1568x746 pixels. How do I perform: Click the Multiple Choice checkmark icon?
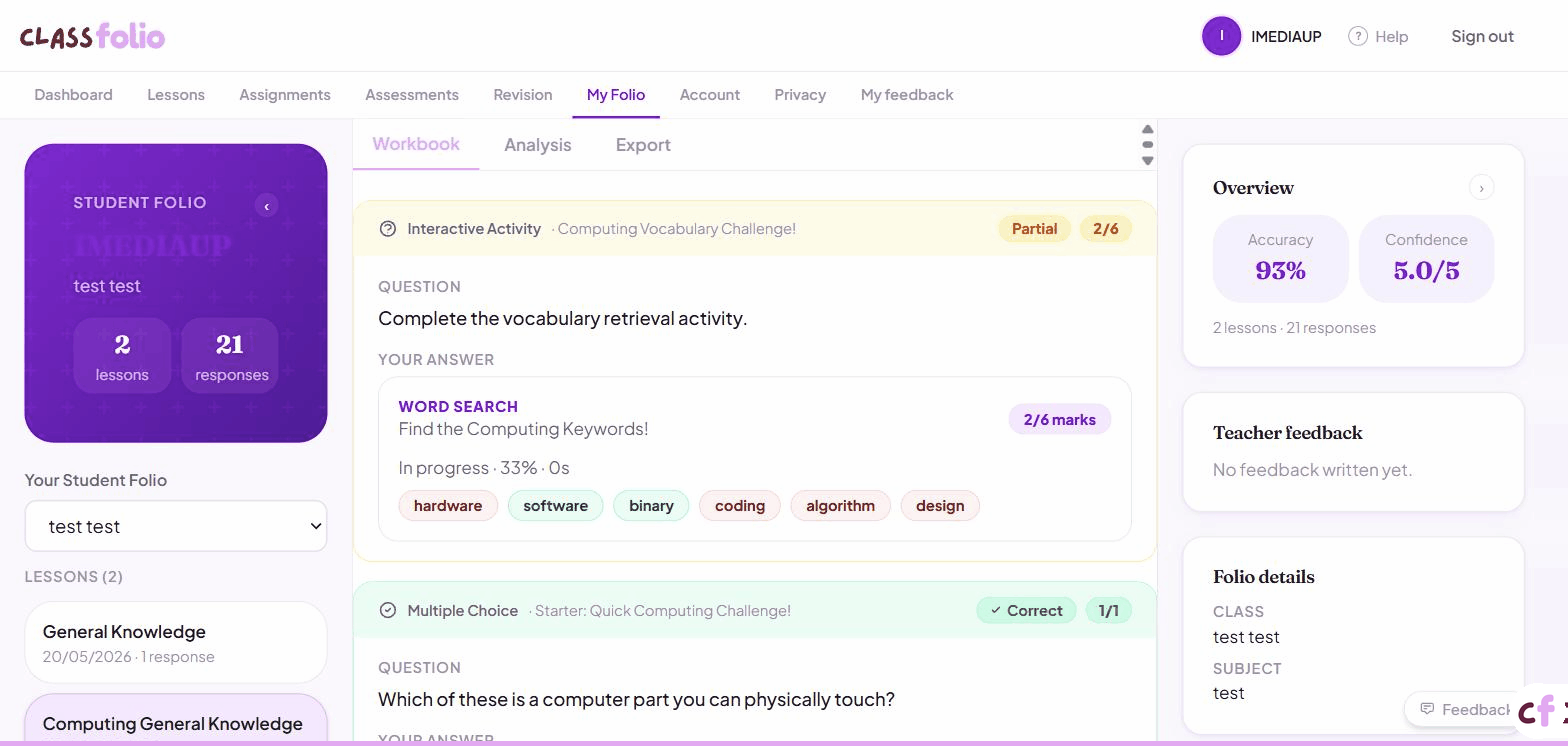tap(388, 610)
